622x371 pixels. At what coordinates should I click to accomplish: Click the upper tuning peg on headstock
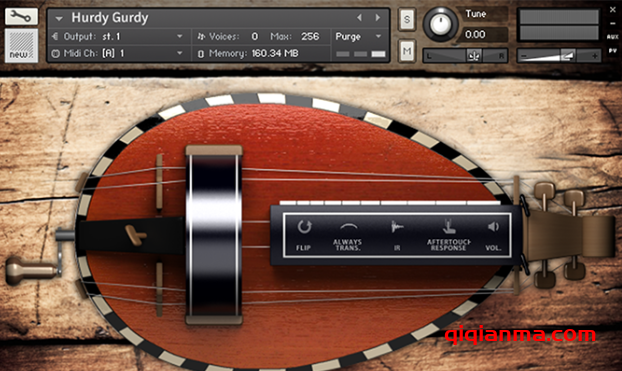pyautogui.click(x=544, y=192)
